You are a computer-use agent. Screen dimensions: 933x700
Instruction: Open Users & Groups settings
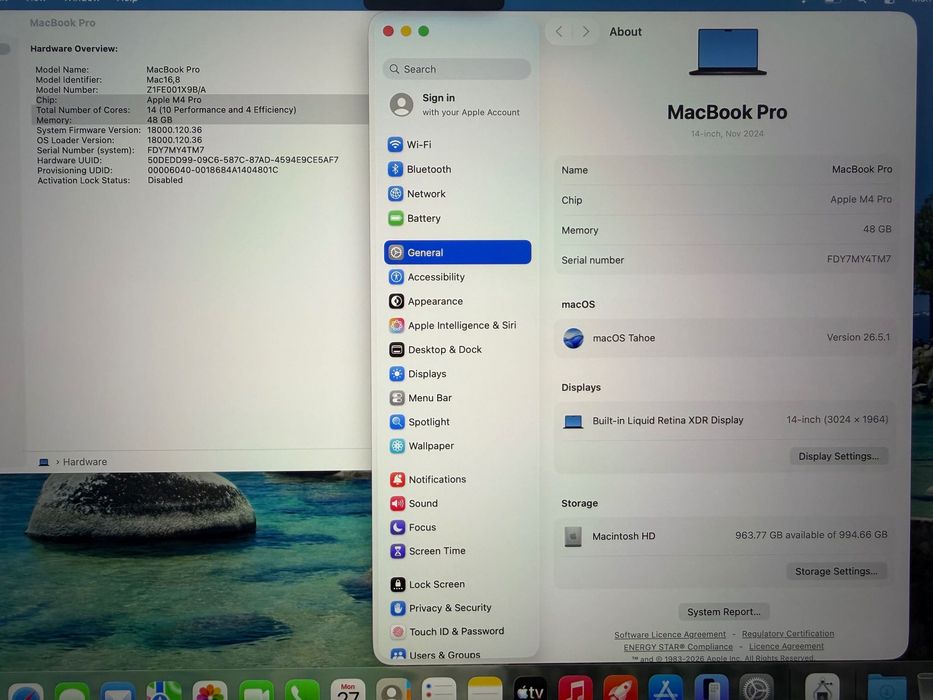(436, 655)
